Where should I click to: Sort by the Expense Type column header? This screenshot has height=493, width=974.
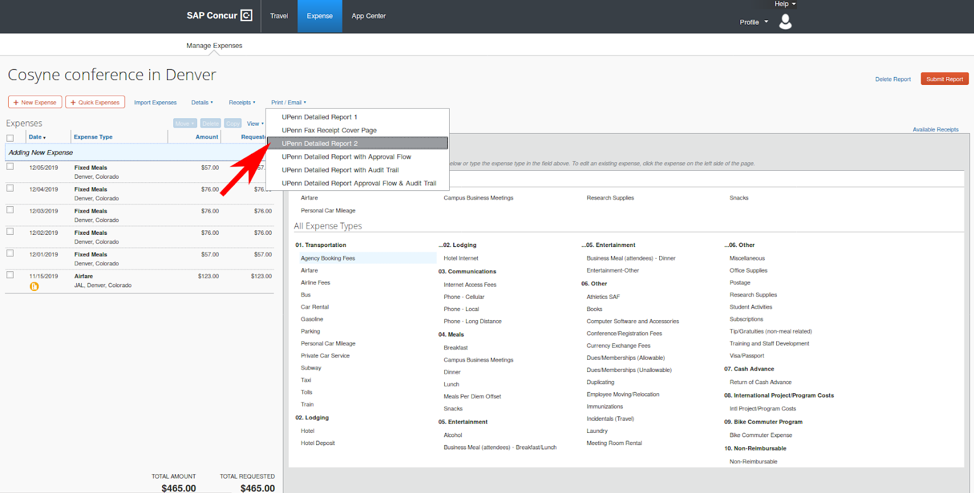93,137
